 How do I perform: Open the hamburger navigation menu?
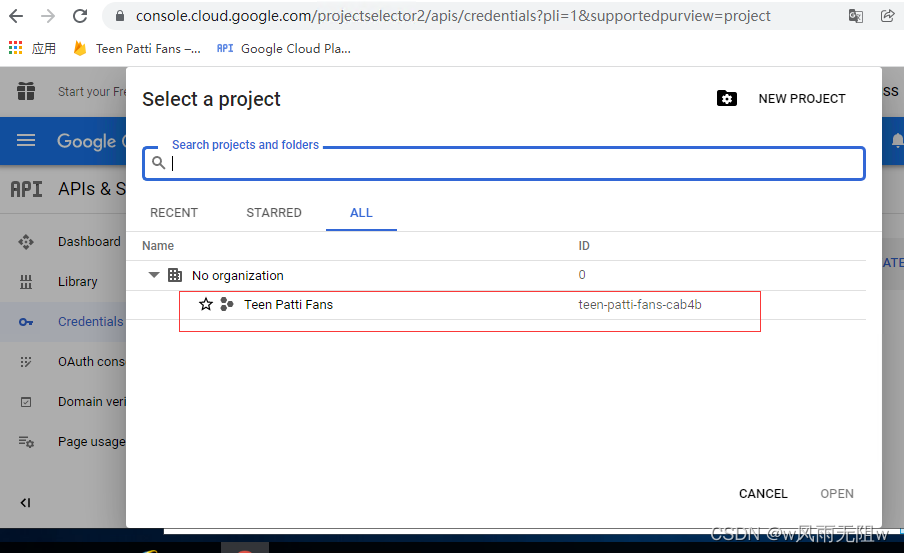click(26, 140)
